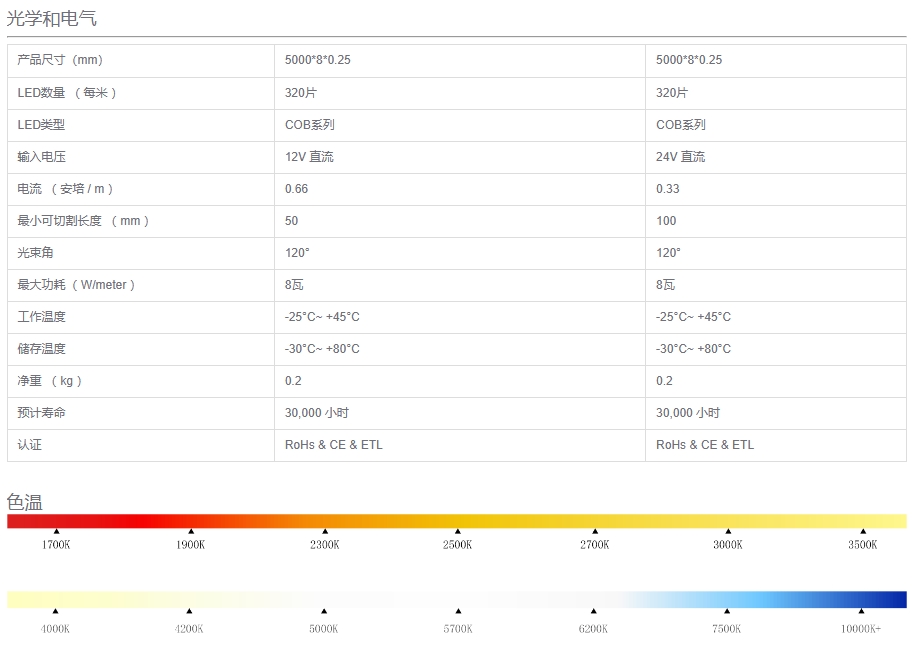Select the 12V 直流 input voltage cell
This screenshot has width=914, height=667.
click(x=309, y=157)
